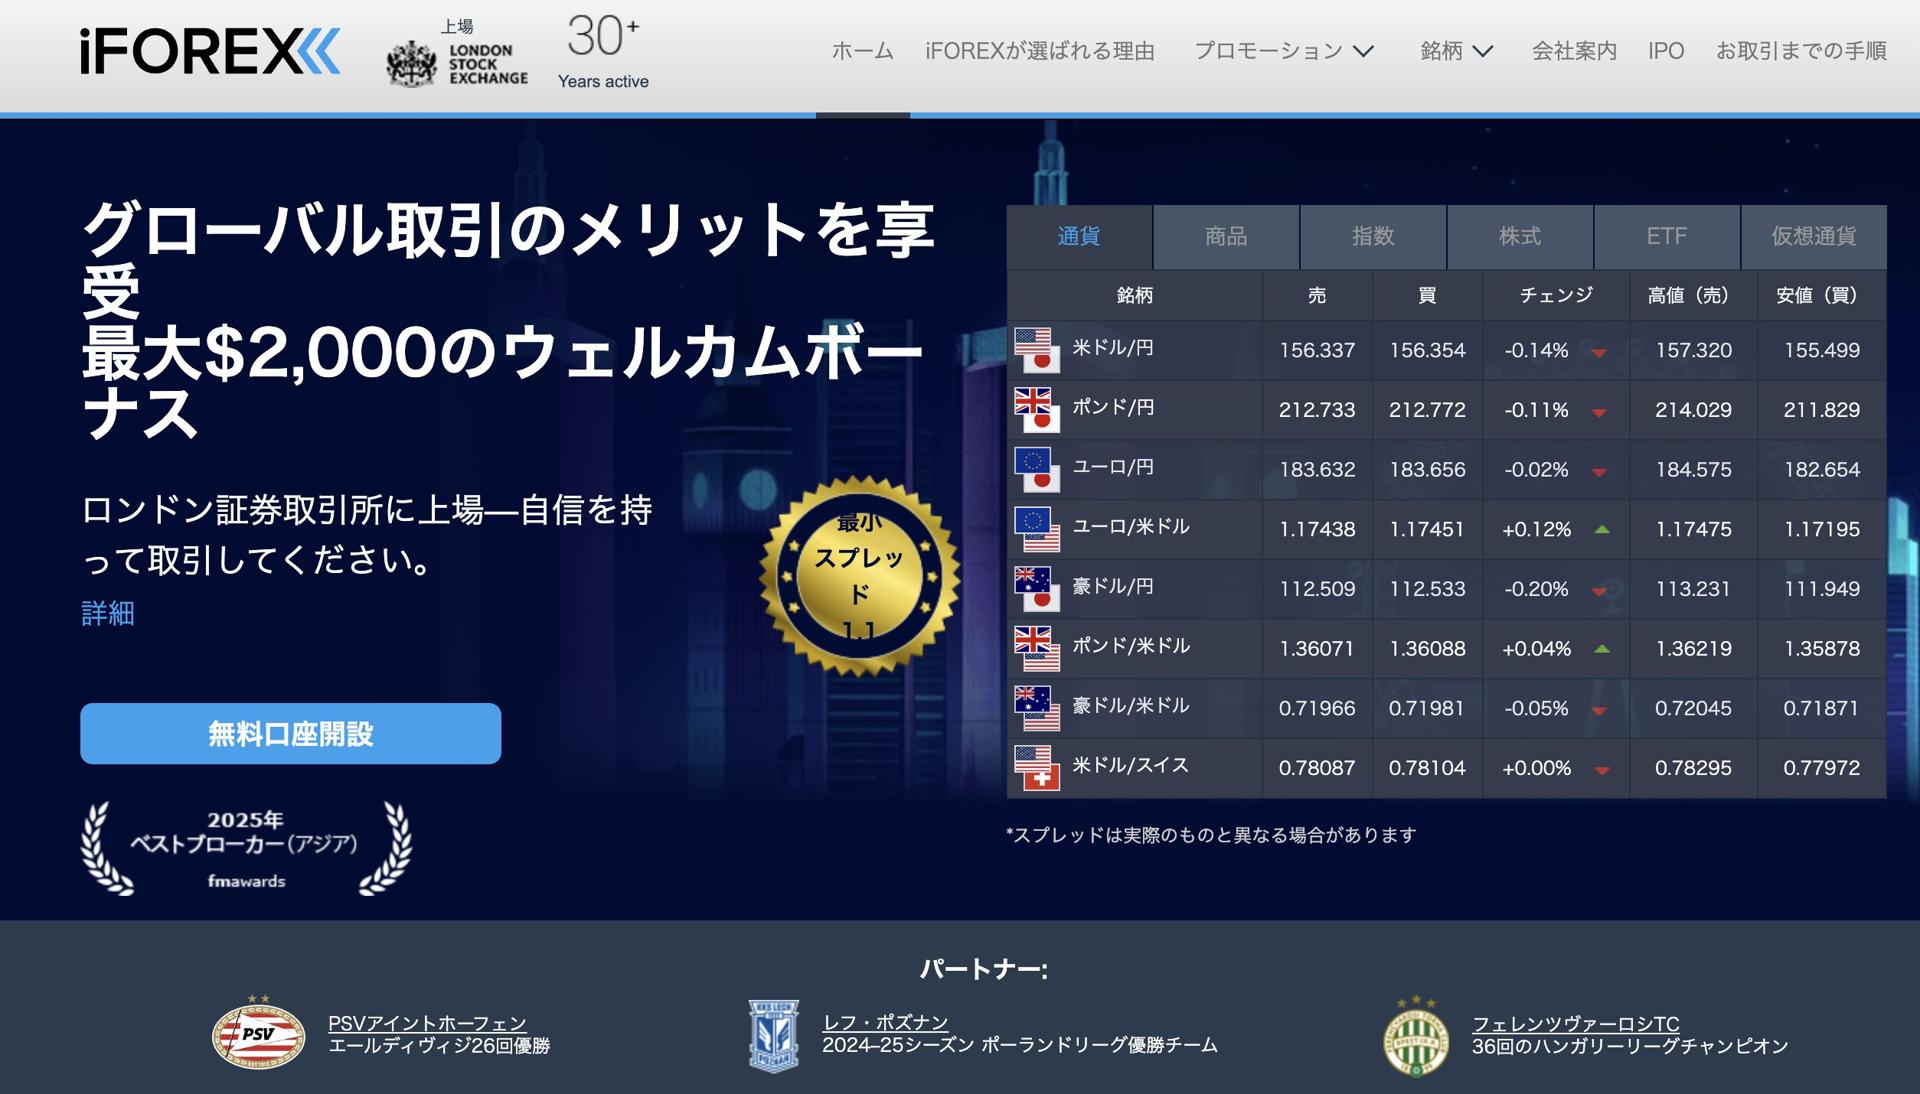Image resolution: width=1920 pixels, height=1094 pixels.
Task: Open the フェレンツヴァーロシTC link
Action: pyautogui.click(x=1575, y=1023)
